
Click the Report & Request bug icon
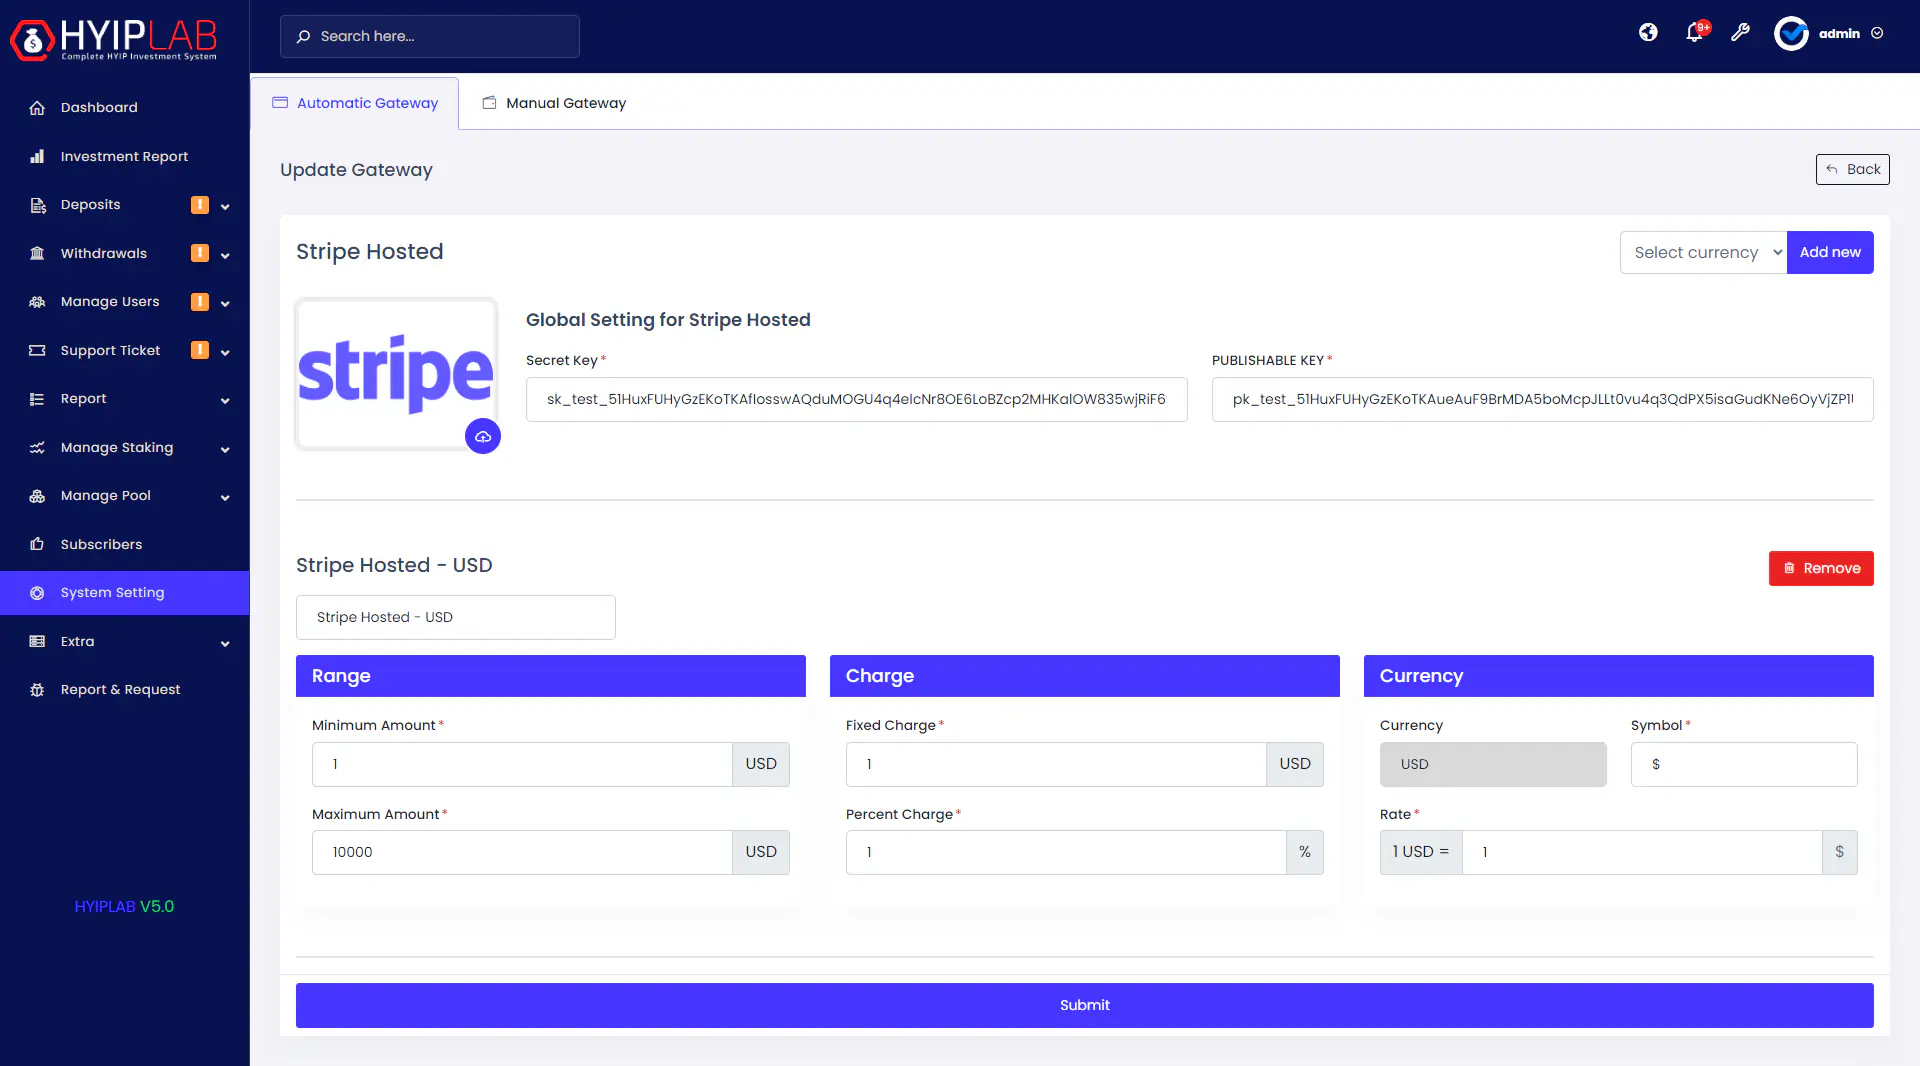pos(37,690)
